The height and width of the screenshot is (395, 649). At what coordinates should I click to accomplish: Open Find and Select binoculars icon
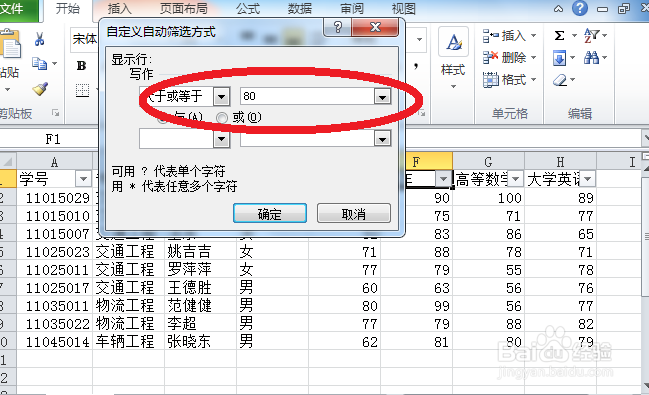click(591, 58)
